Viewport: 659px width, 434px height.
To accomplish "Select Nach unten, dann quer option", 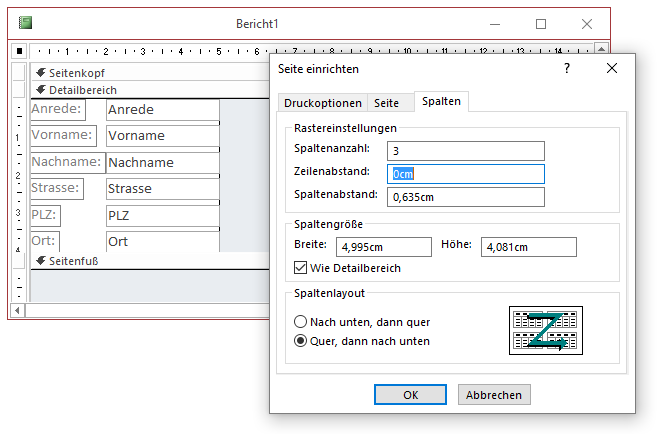I will tap(300, 322).
